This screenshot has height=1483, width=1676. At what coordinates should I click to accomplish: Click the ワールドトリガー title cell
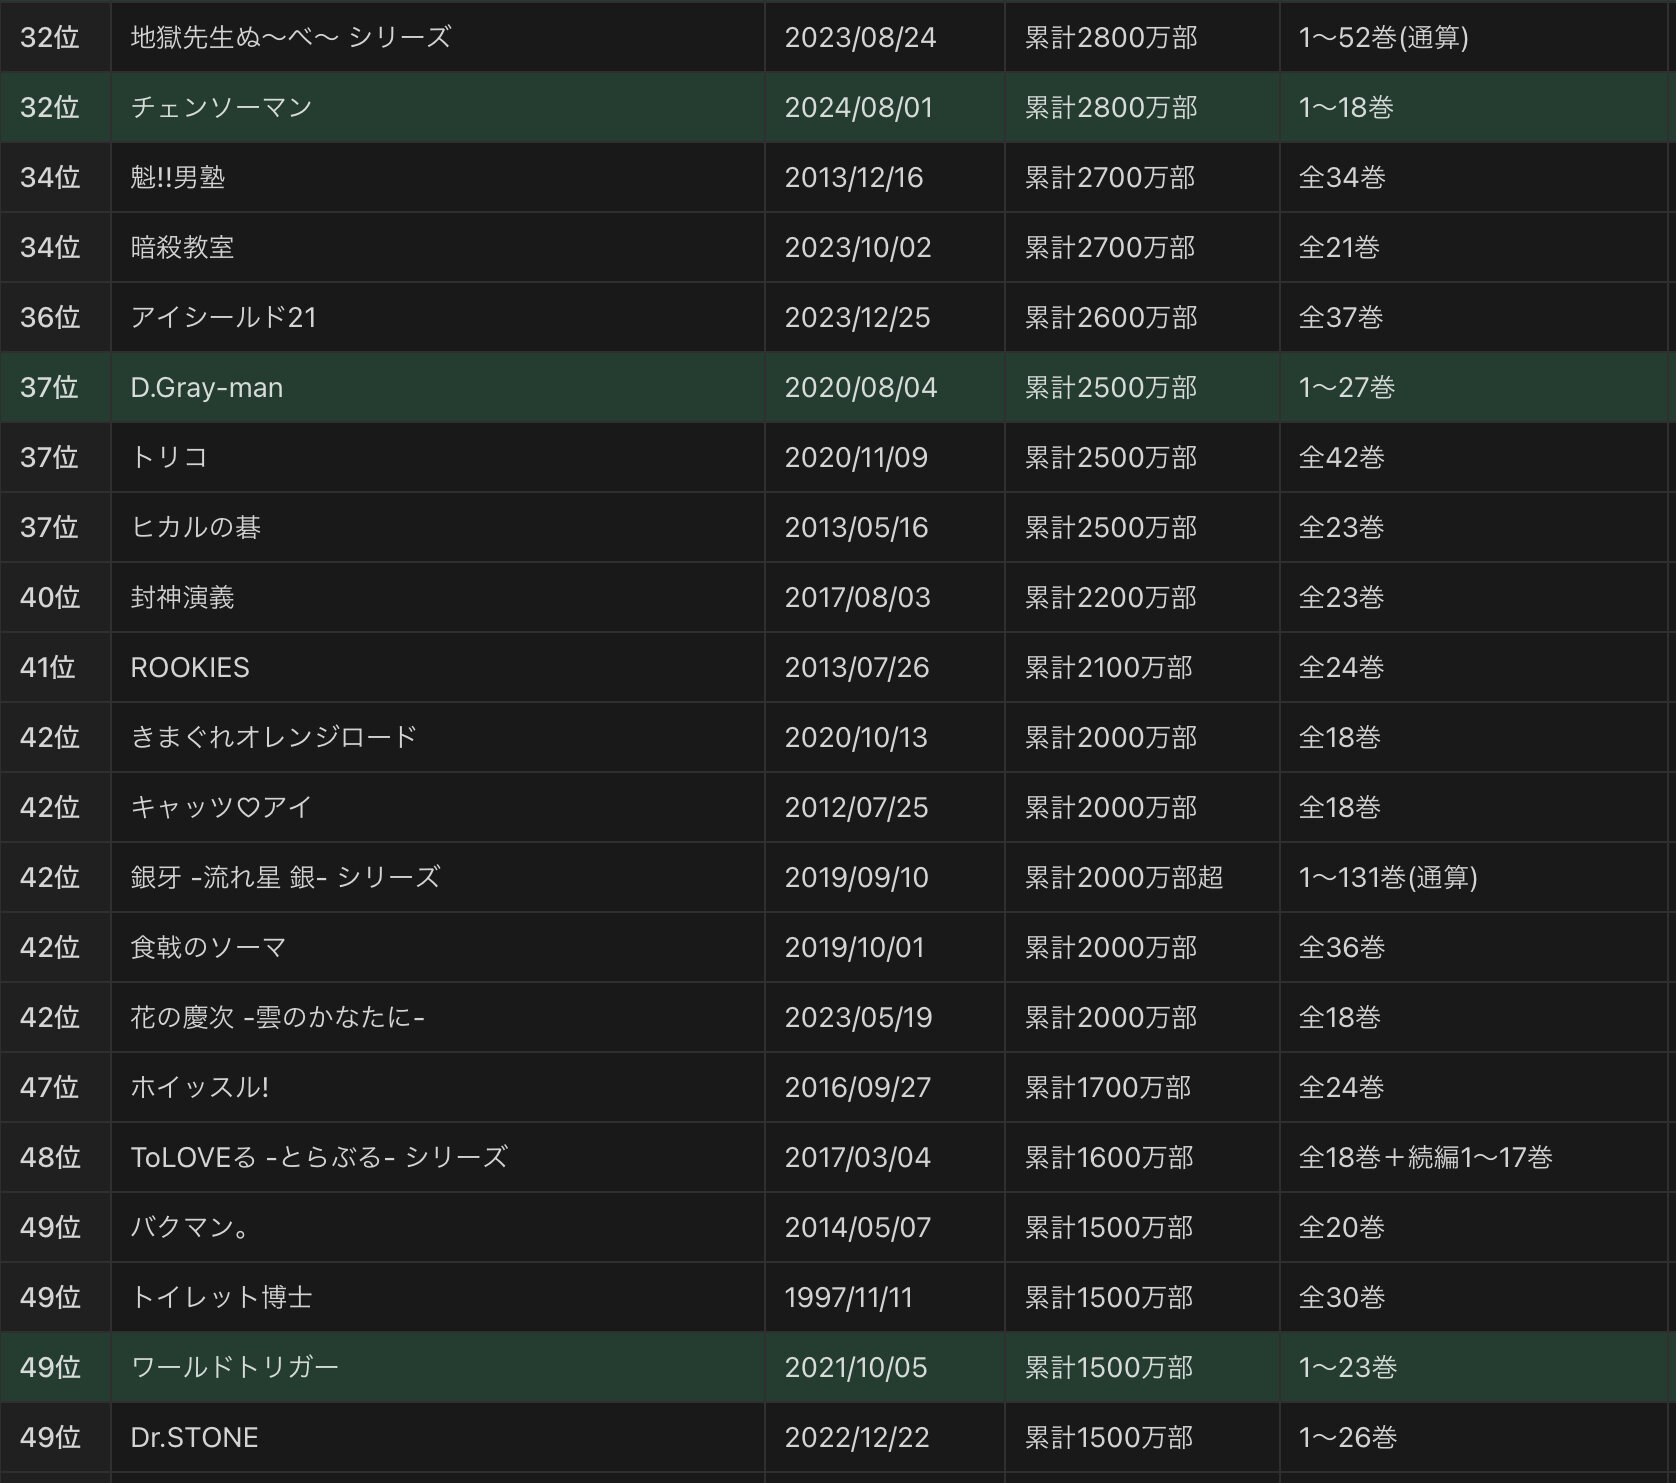coord(234,1367)
